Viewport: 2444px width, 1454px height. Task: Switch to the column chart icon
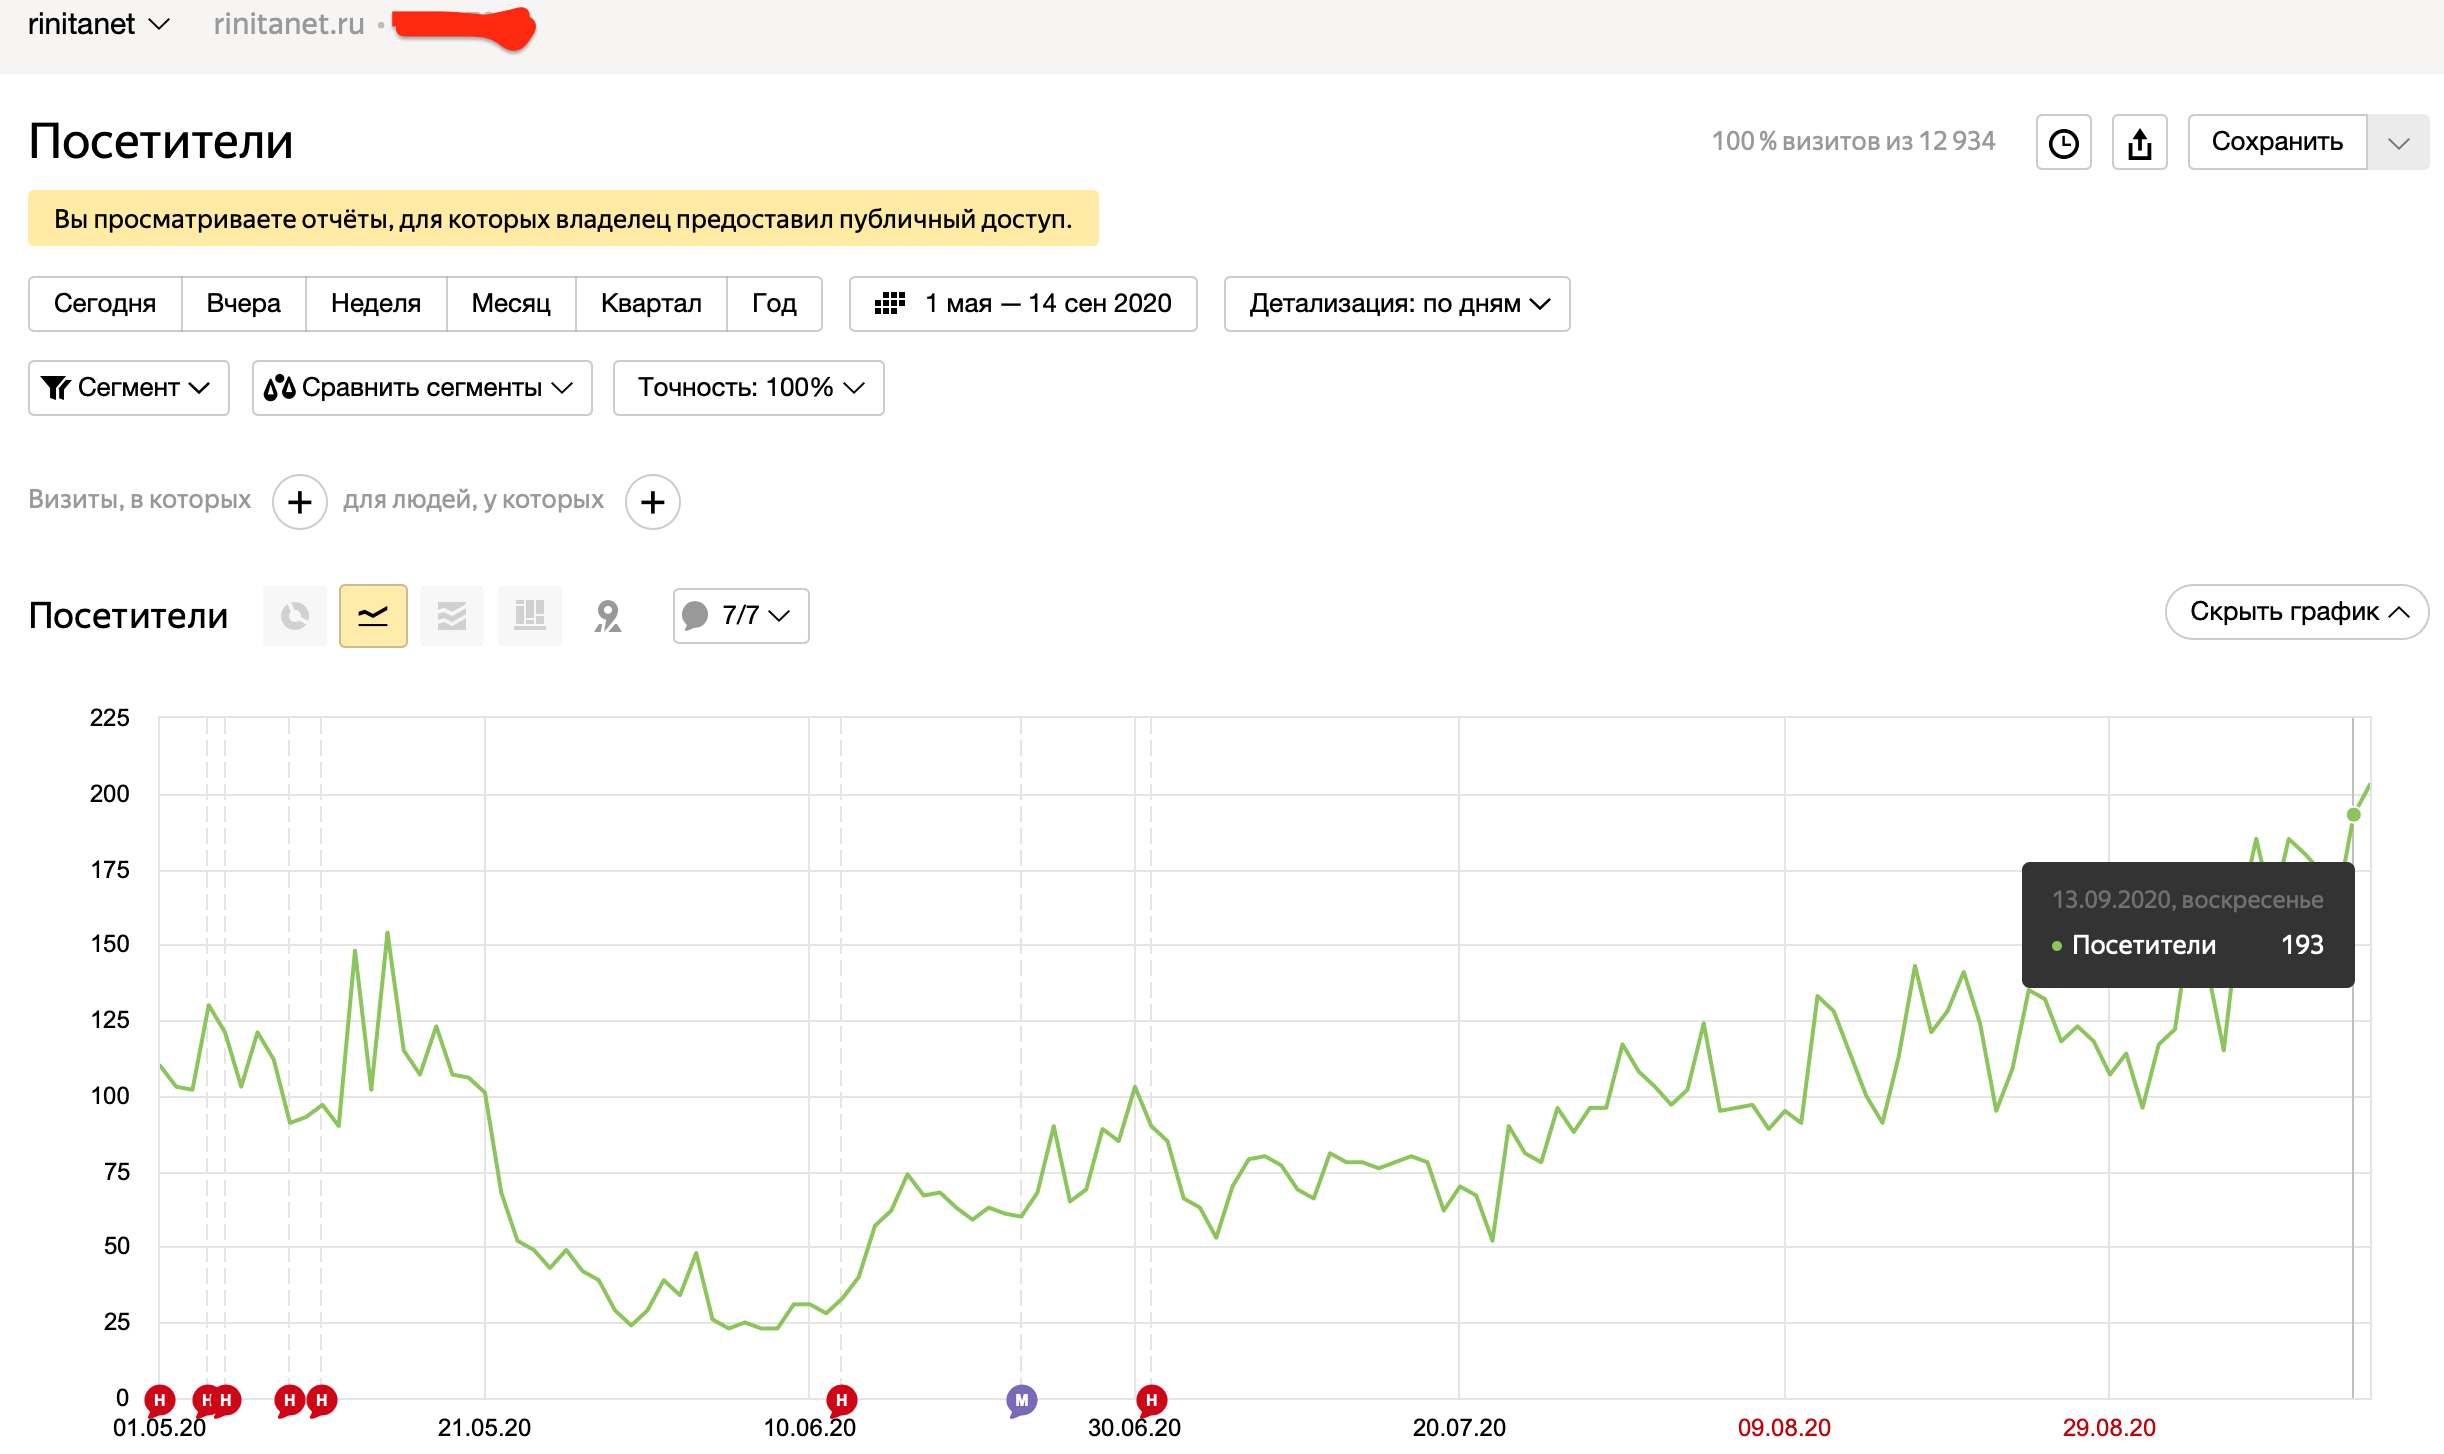tap(529, 616)
